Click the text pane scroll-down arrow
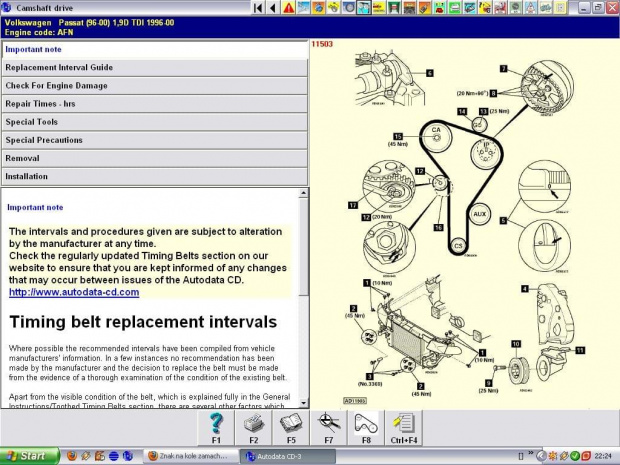The height and width of the screenshot is (465, 620). tap(303, 403)
